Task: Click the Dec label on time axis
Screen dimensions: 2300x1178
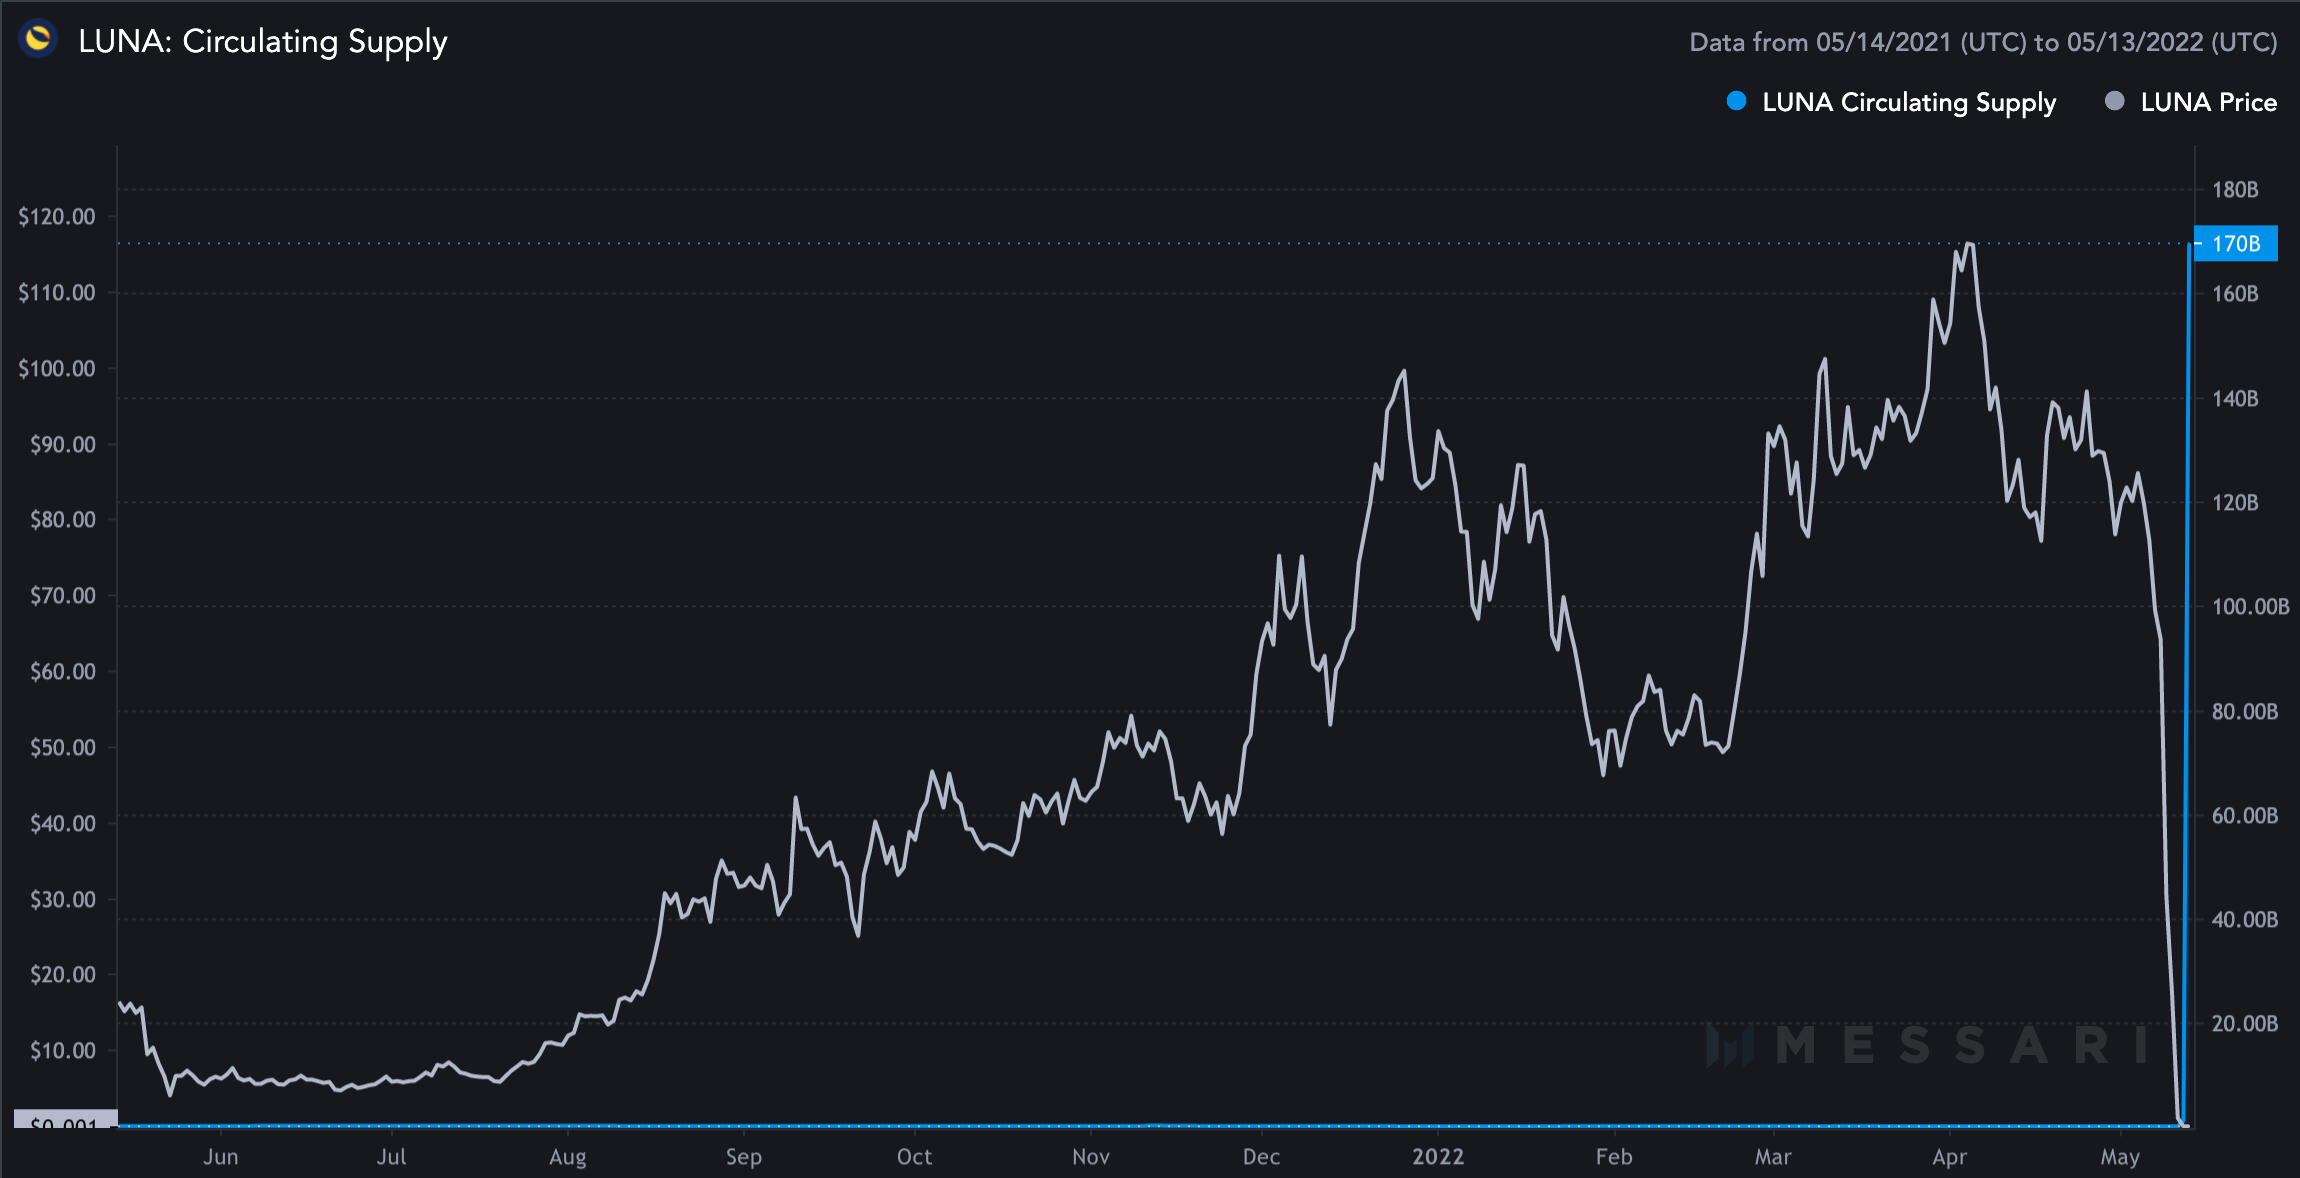Action: (1262, 1157)
